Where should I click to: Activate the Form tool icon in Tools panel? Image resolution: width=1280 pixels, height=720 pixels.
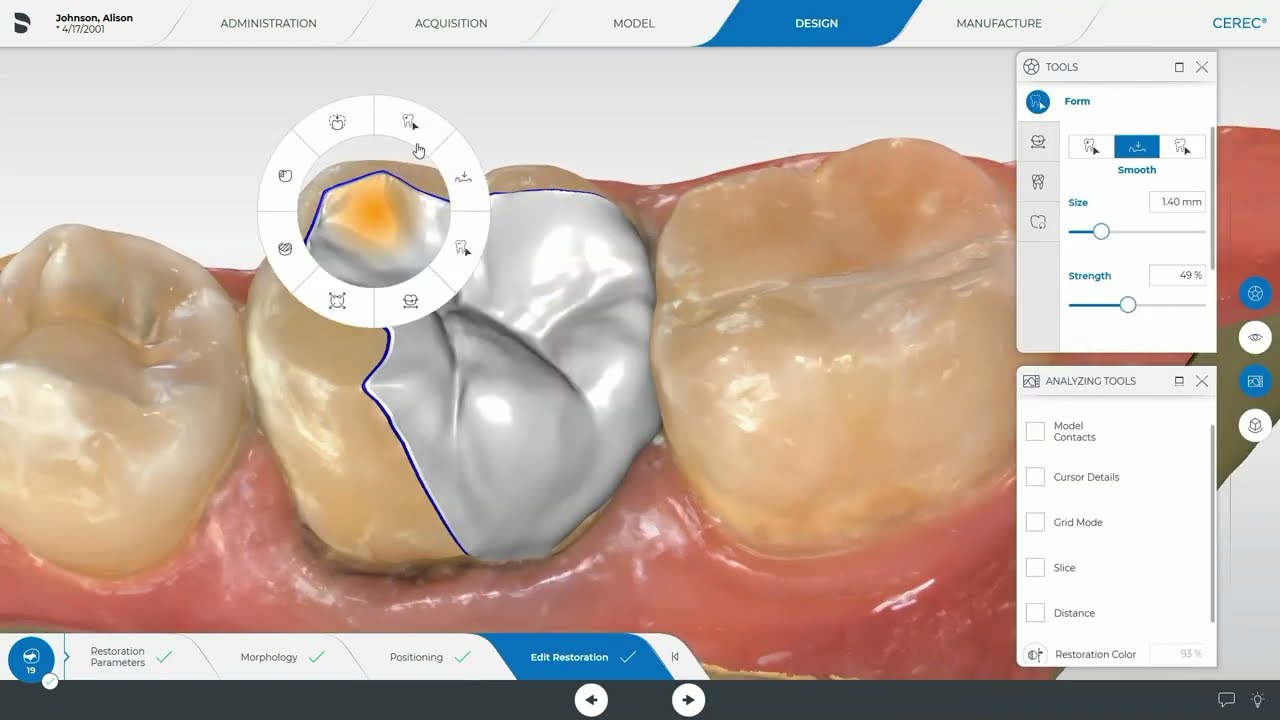(1038, 101)
